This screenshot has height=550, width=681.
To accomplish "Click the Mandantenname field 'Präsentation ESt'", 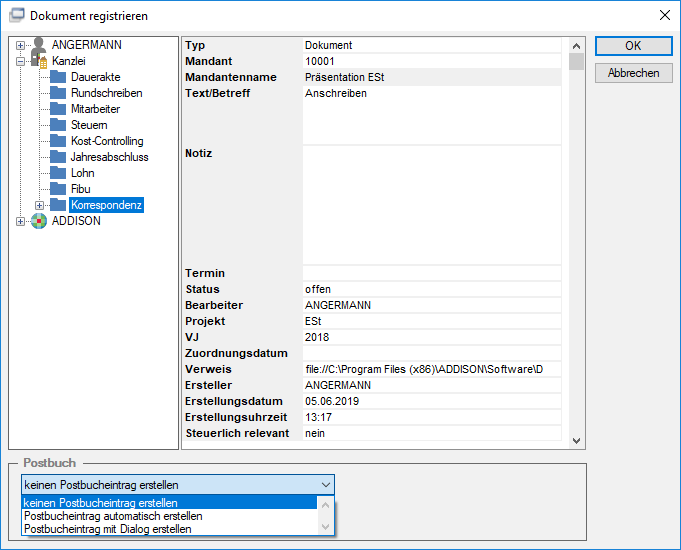I will coord(432,77).
